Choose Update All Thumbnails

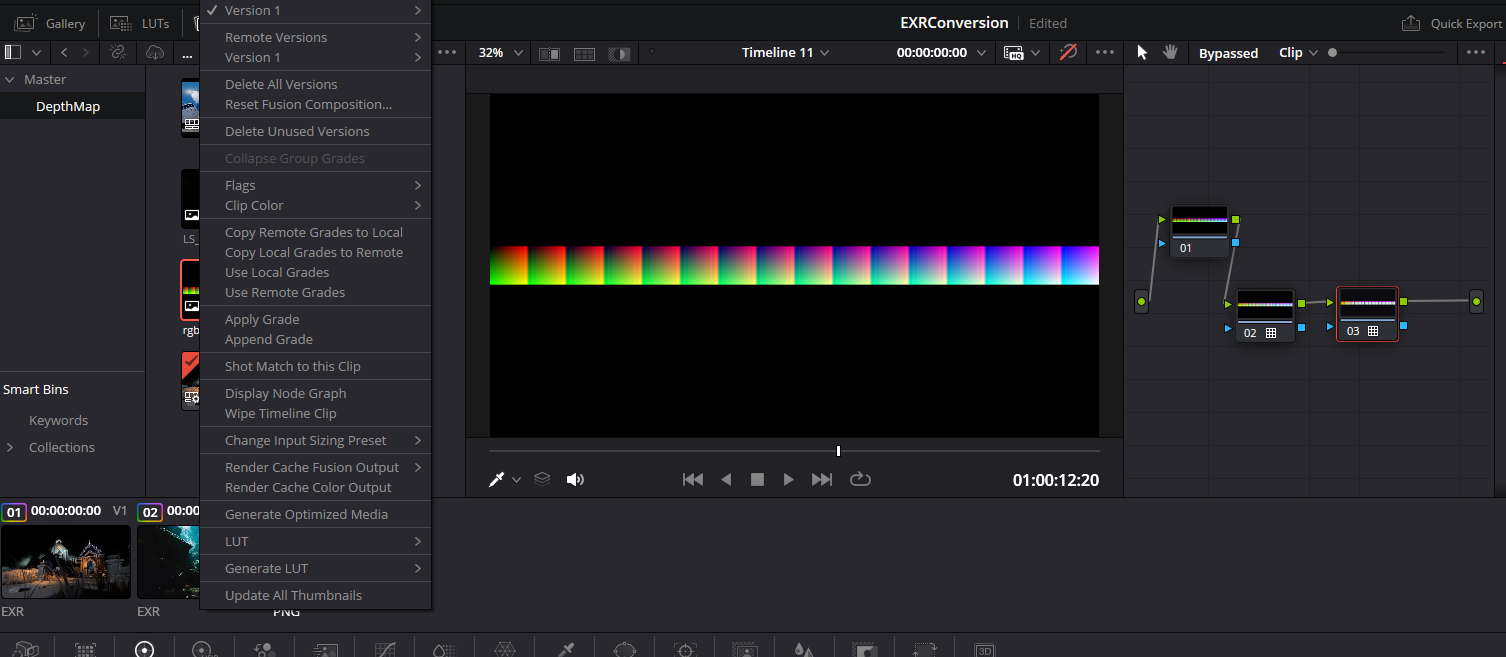pyautogui.click(x=315, y=595)
